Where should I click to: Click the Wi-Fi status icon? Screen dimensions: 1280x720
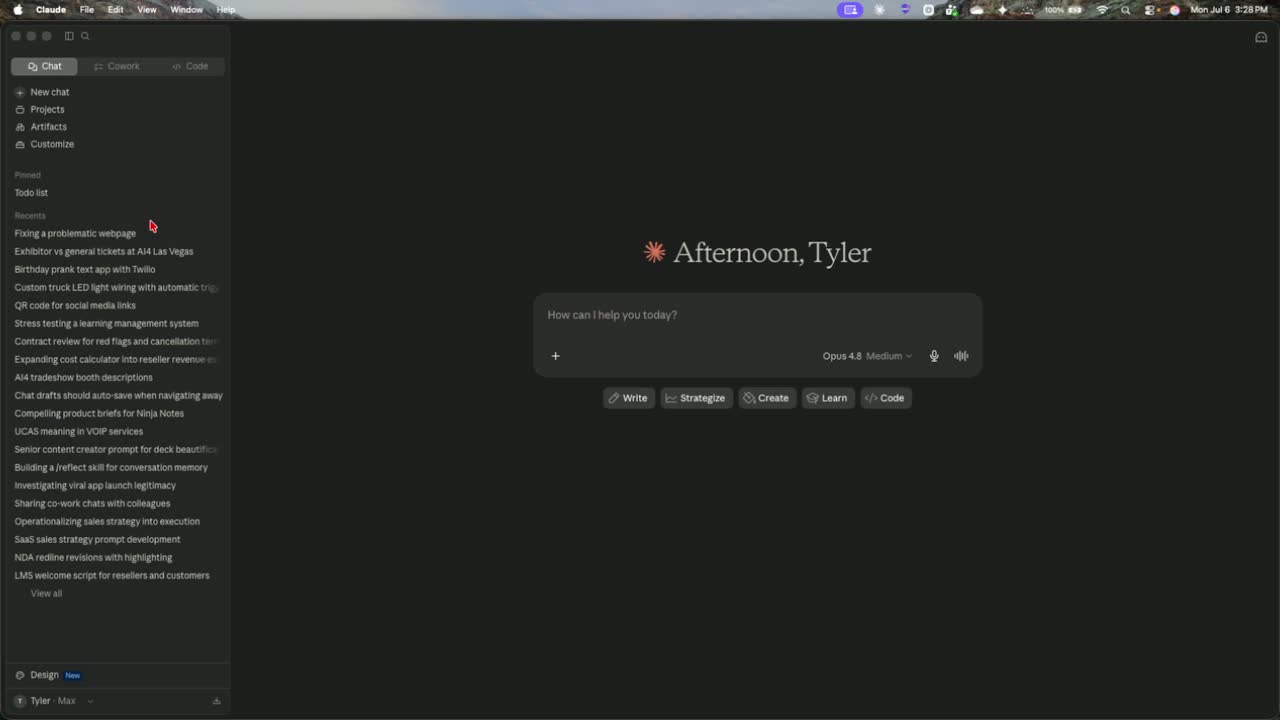click(1103, 10)
